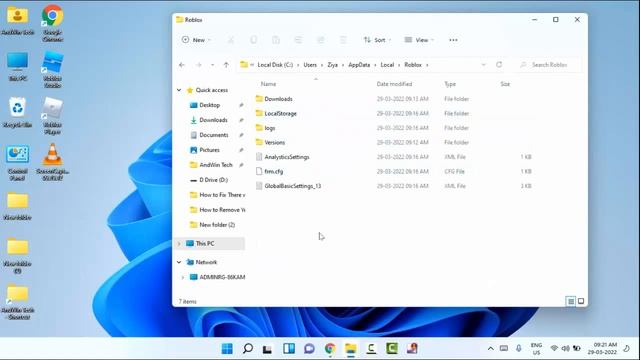Screen dimensions: 640x360
Task: Open the Windows Start menu
Action: coord(227,349)
